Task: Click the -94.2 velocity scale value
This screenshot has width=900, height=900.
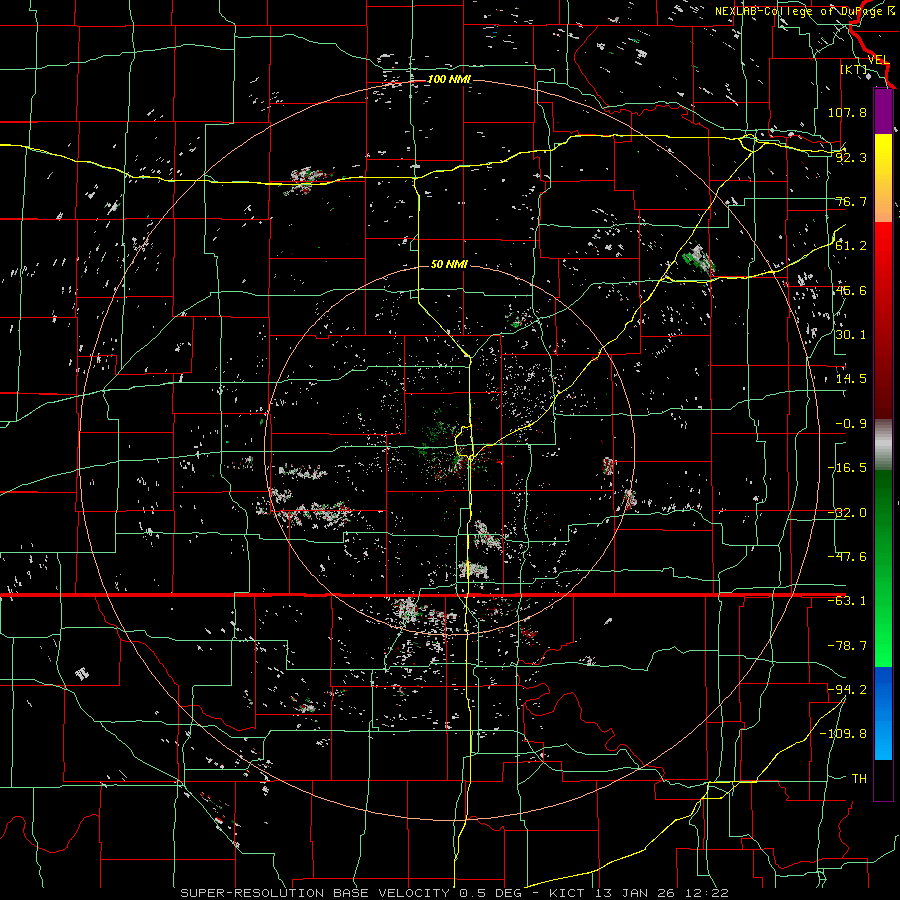Action: 847,689
